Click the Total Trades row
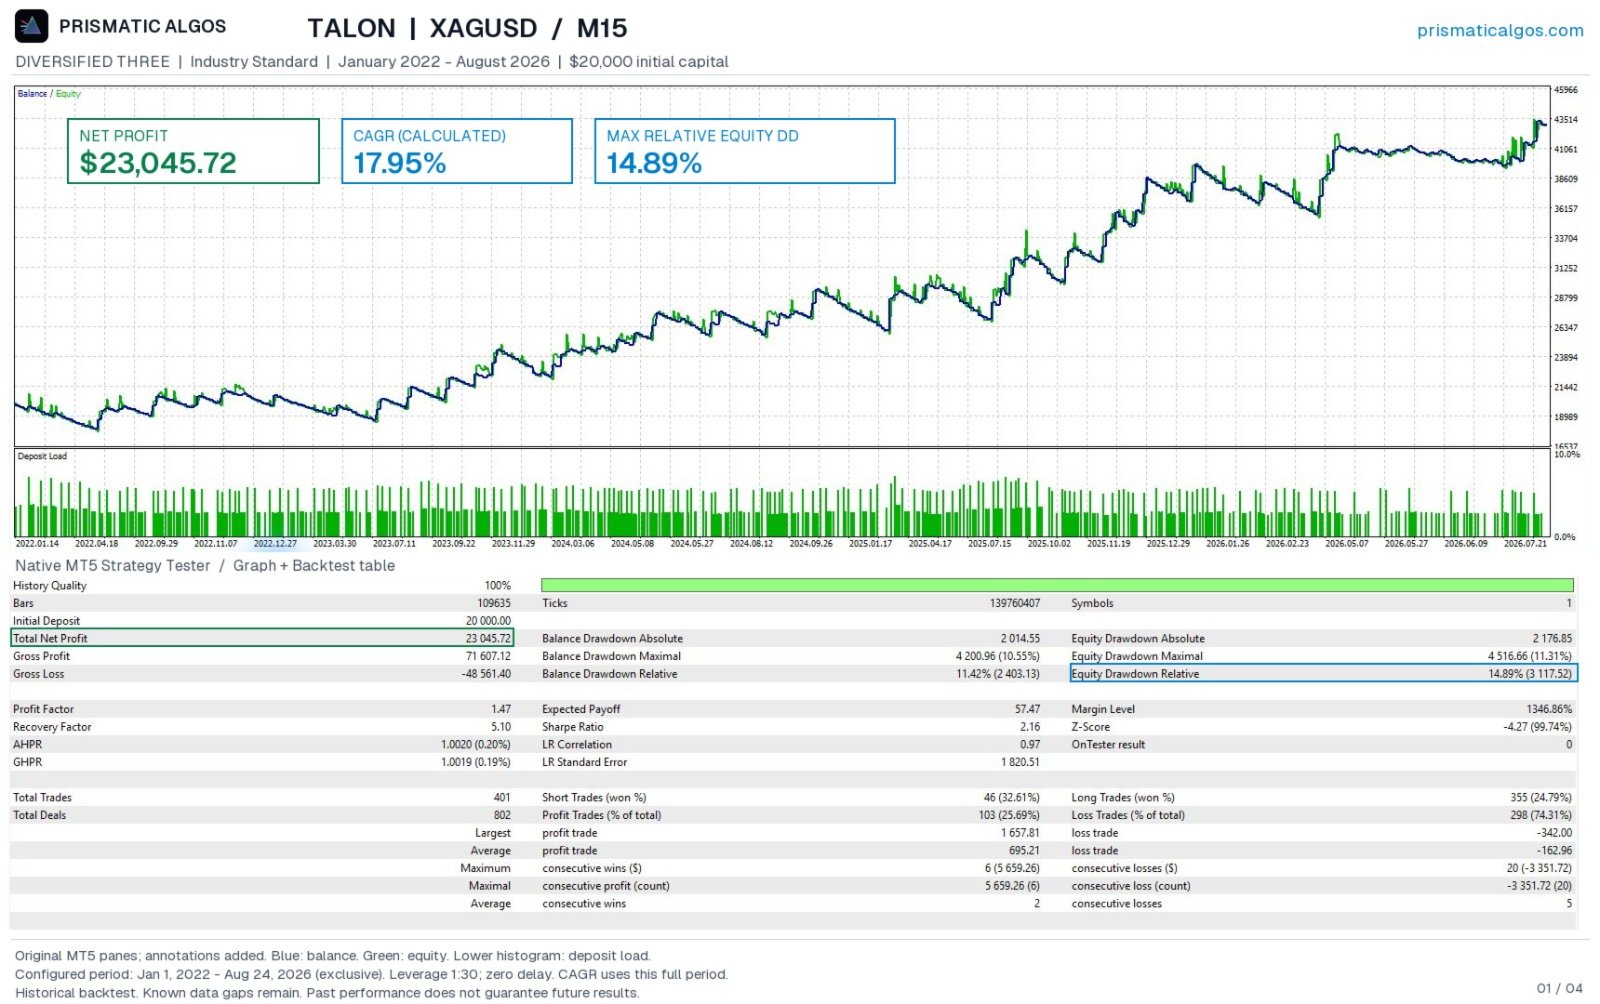 click(262, 798)
